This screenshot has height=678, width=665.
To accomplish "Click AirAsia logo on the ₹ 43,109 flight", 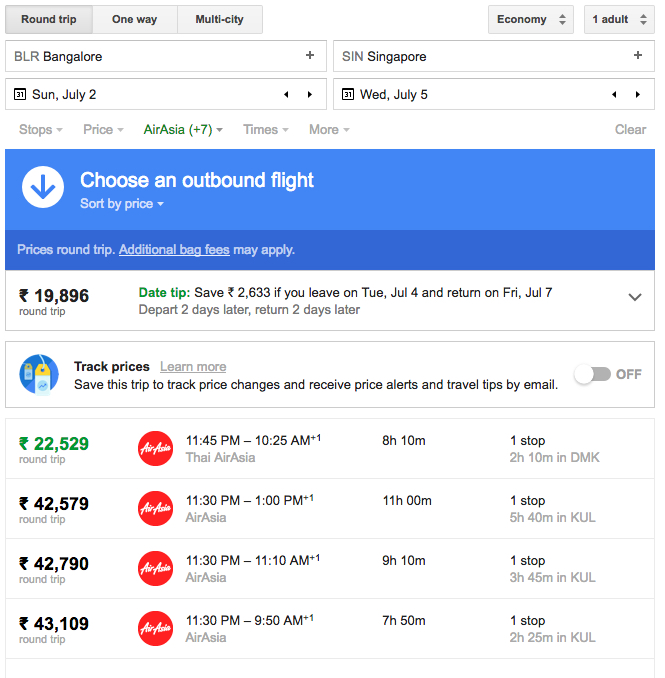I will (156, 628).
